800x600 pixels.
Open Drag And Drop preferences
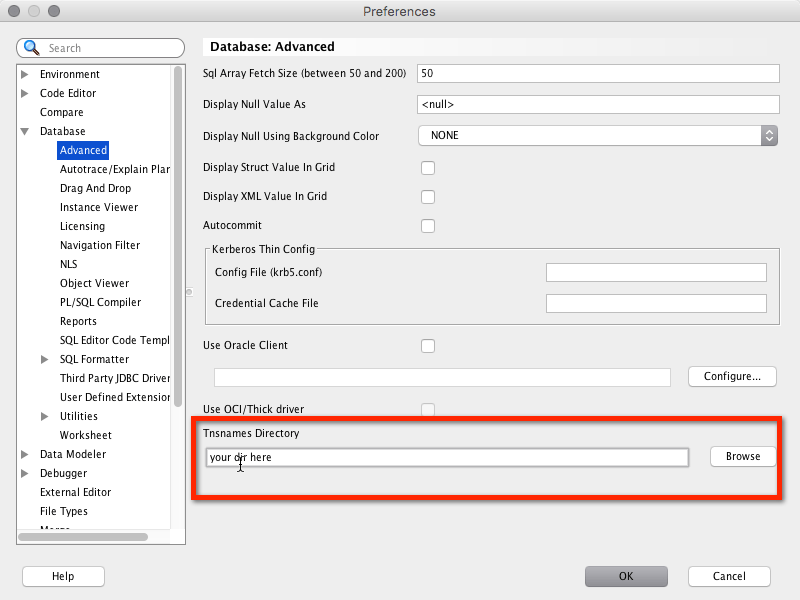click(x=95, y=188)
